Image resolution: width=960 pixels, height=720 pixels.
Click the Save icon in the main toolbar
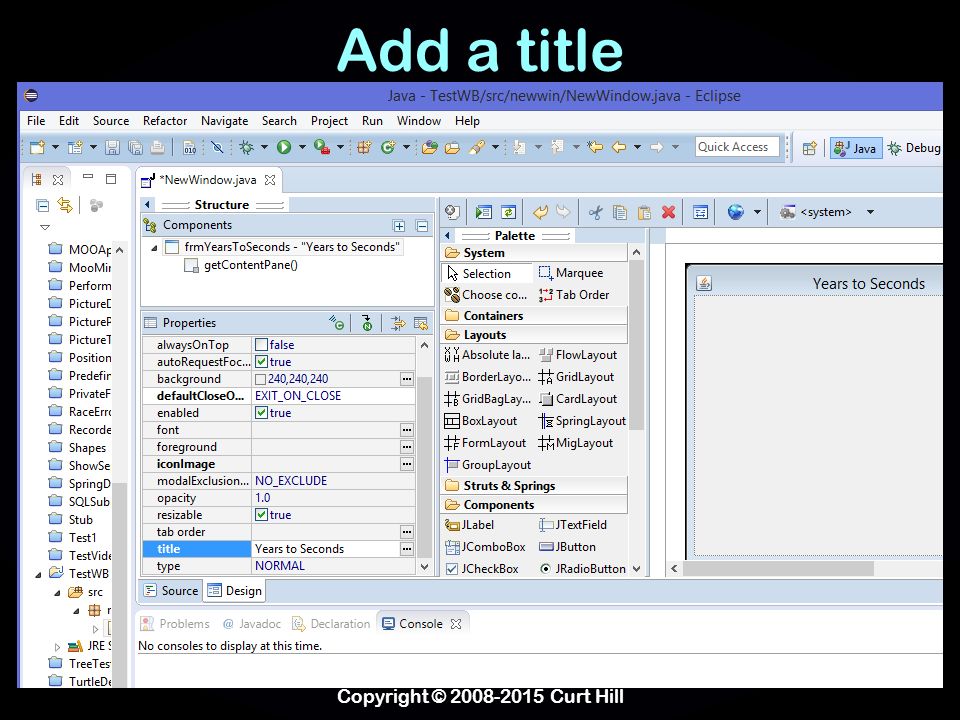[x=112, y=148]
